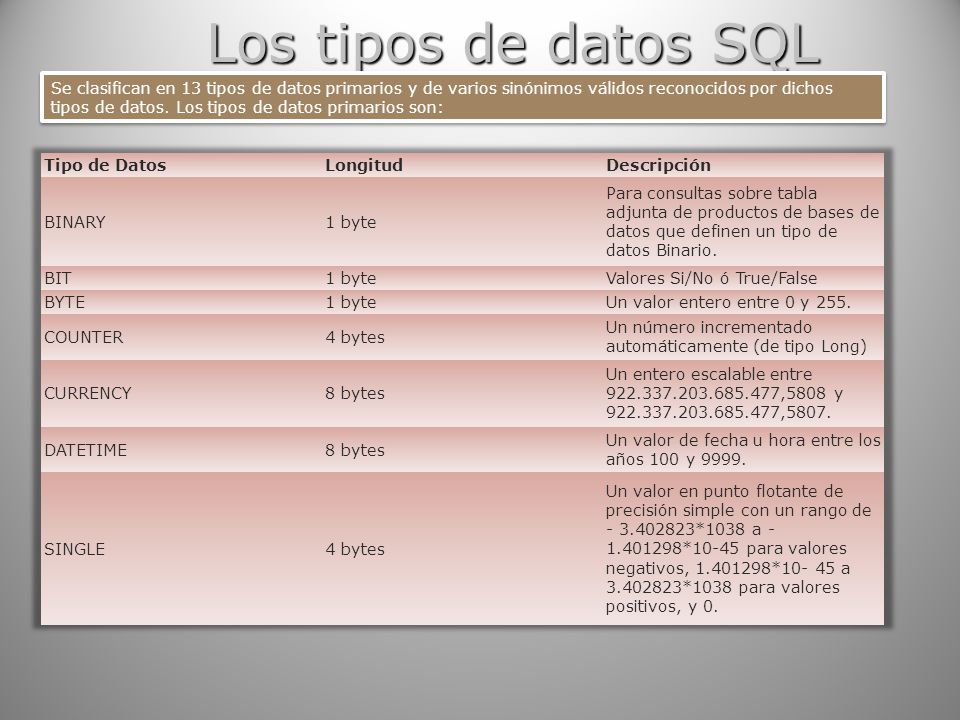Click the '8 bytes' length in the DATETIME row

point(355,449)
